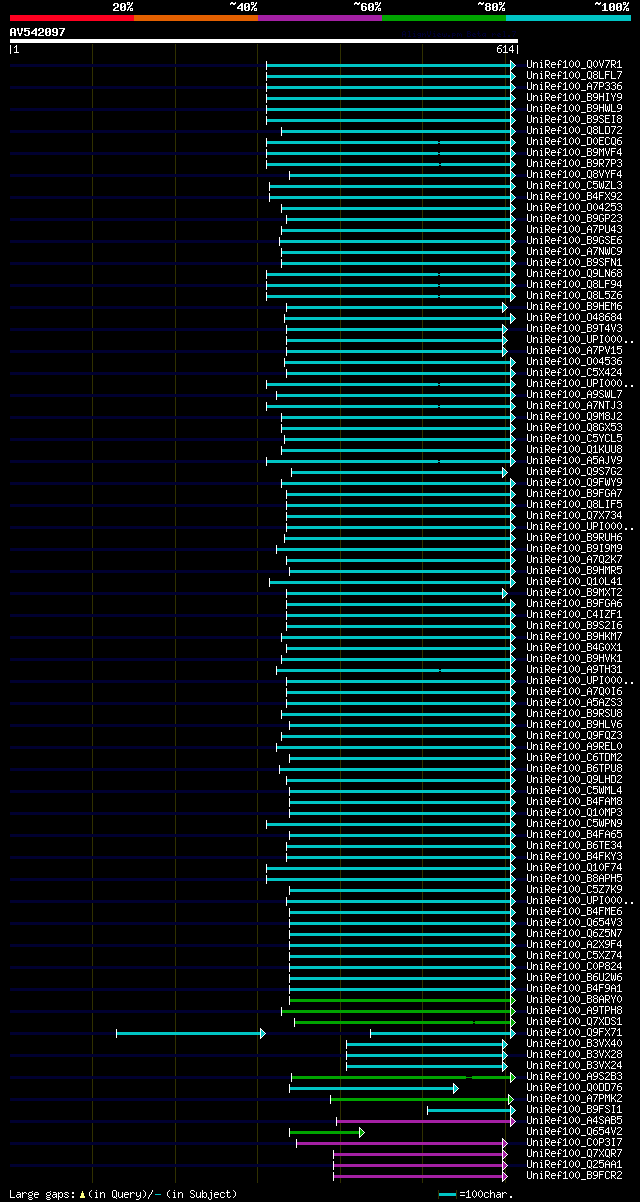This screenshot has width=640, height=1202.
Task: Select the UniRef100_B6TE34 label
Action: tap(574, 845)
